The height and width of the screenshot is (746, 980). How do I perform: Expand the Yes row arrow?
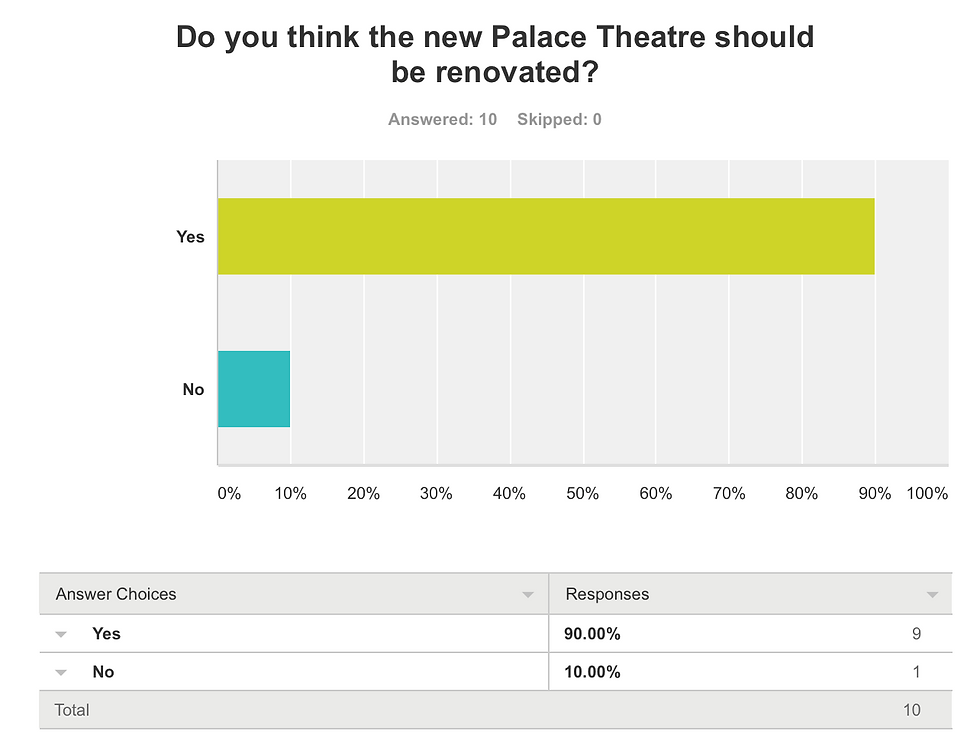[x=61, y=634]
